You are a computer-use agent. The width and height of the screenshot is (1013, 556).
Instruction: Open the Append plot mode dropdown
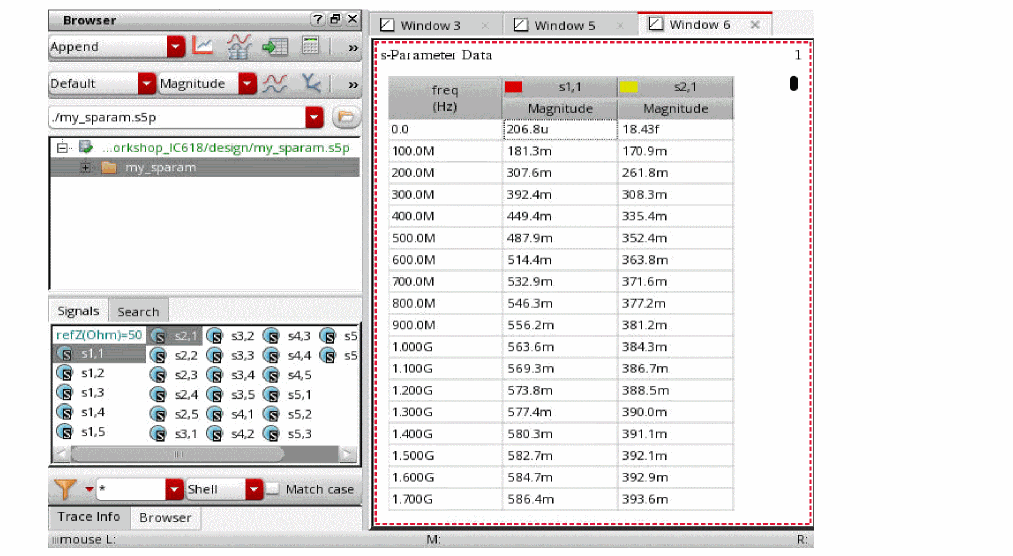click(x=176, y=46)
